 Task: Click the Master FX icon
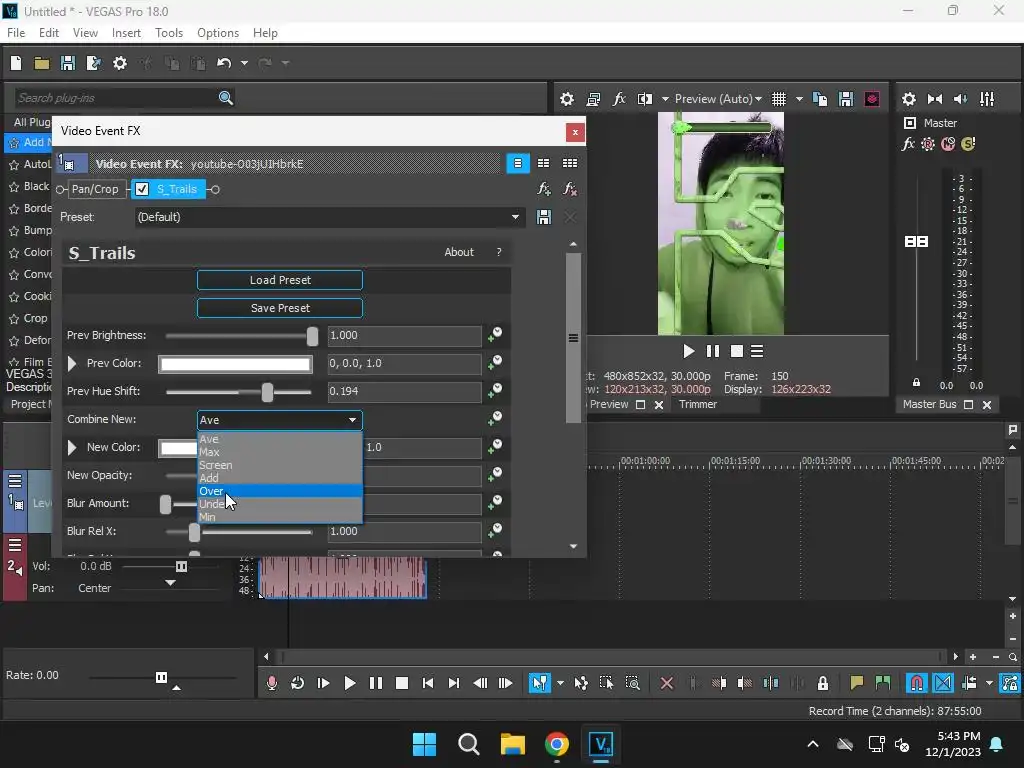pos(908,144)
